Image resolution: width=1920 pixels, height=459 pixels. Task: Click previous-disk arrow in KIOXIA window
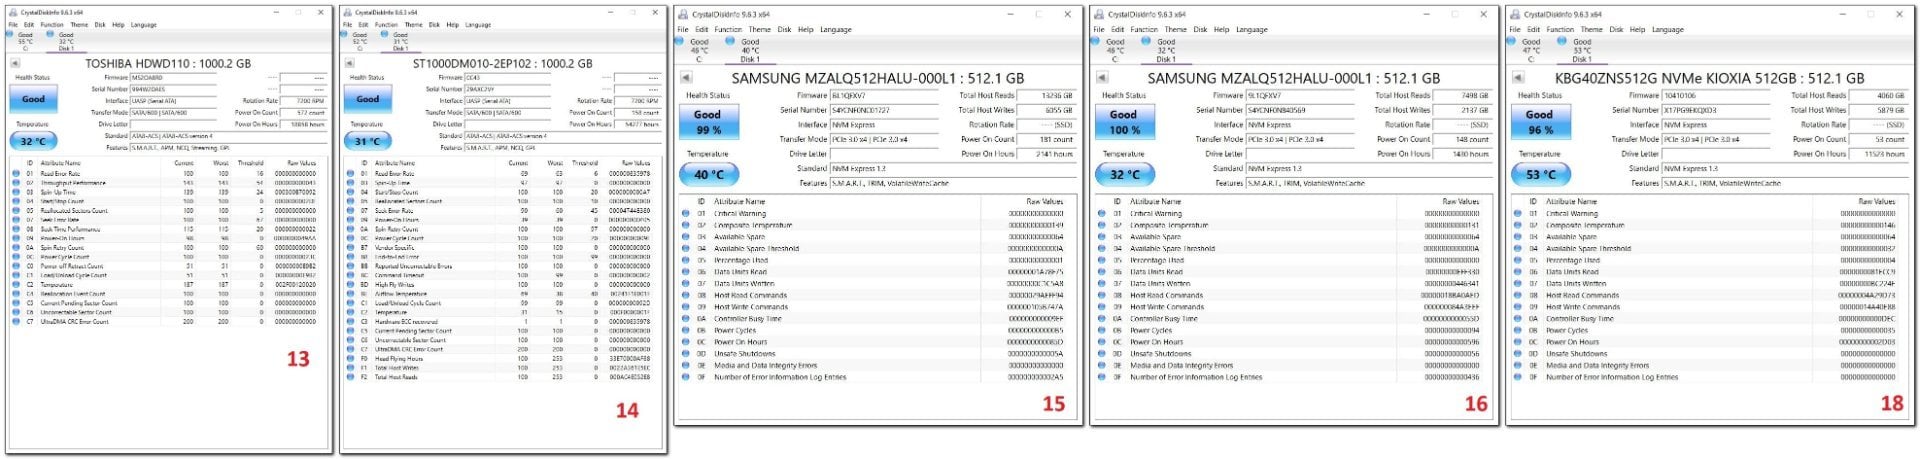(1517, 77)
